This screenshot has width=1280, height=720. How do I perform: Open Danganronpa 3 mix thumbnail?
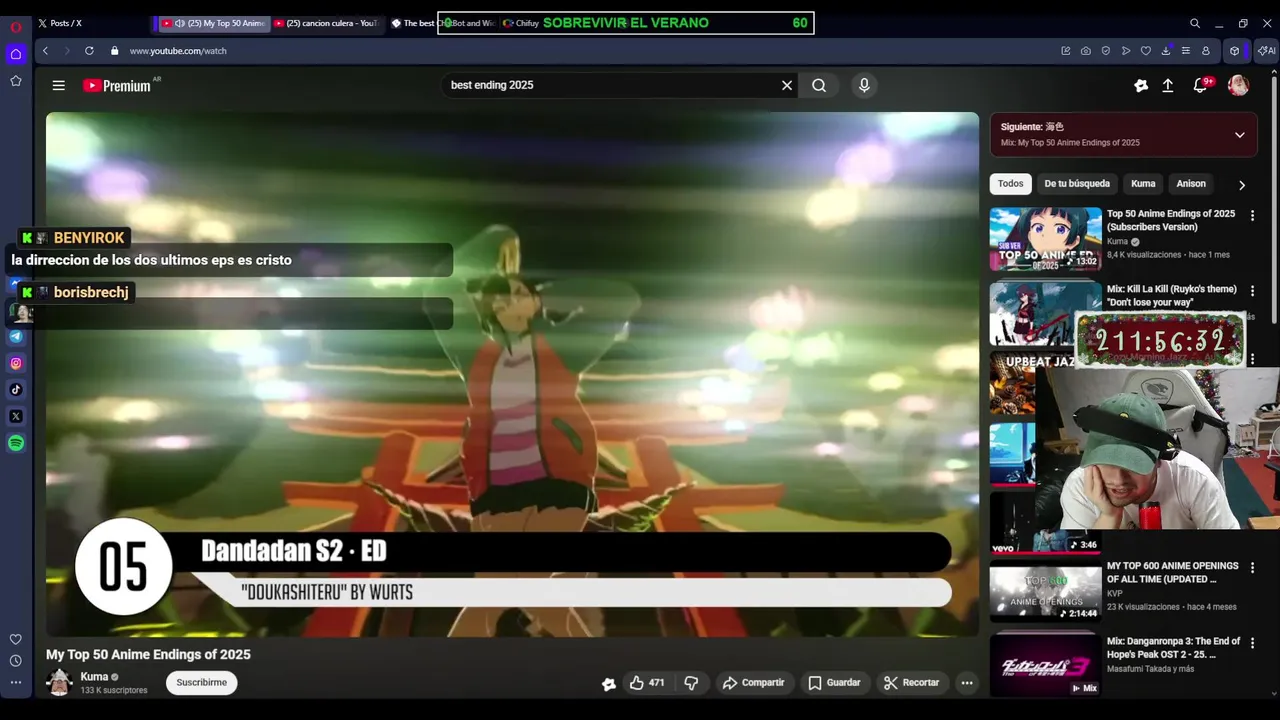point(1046,665)
